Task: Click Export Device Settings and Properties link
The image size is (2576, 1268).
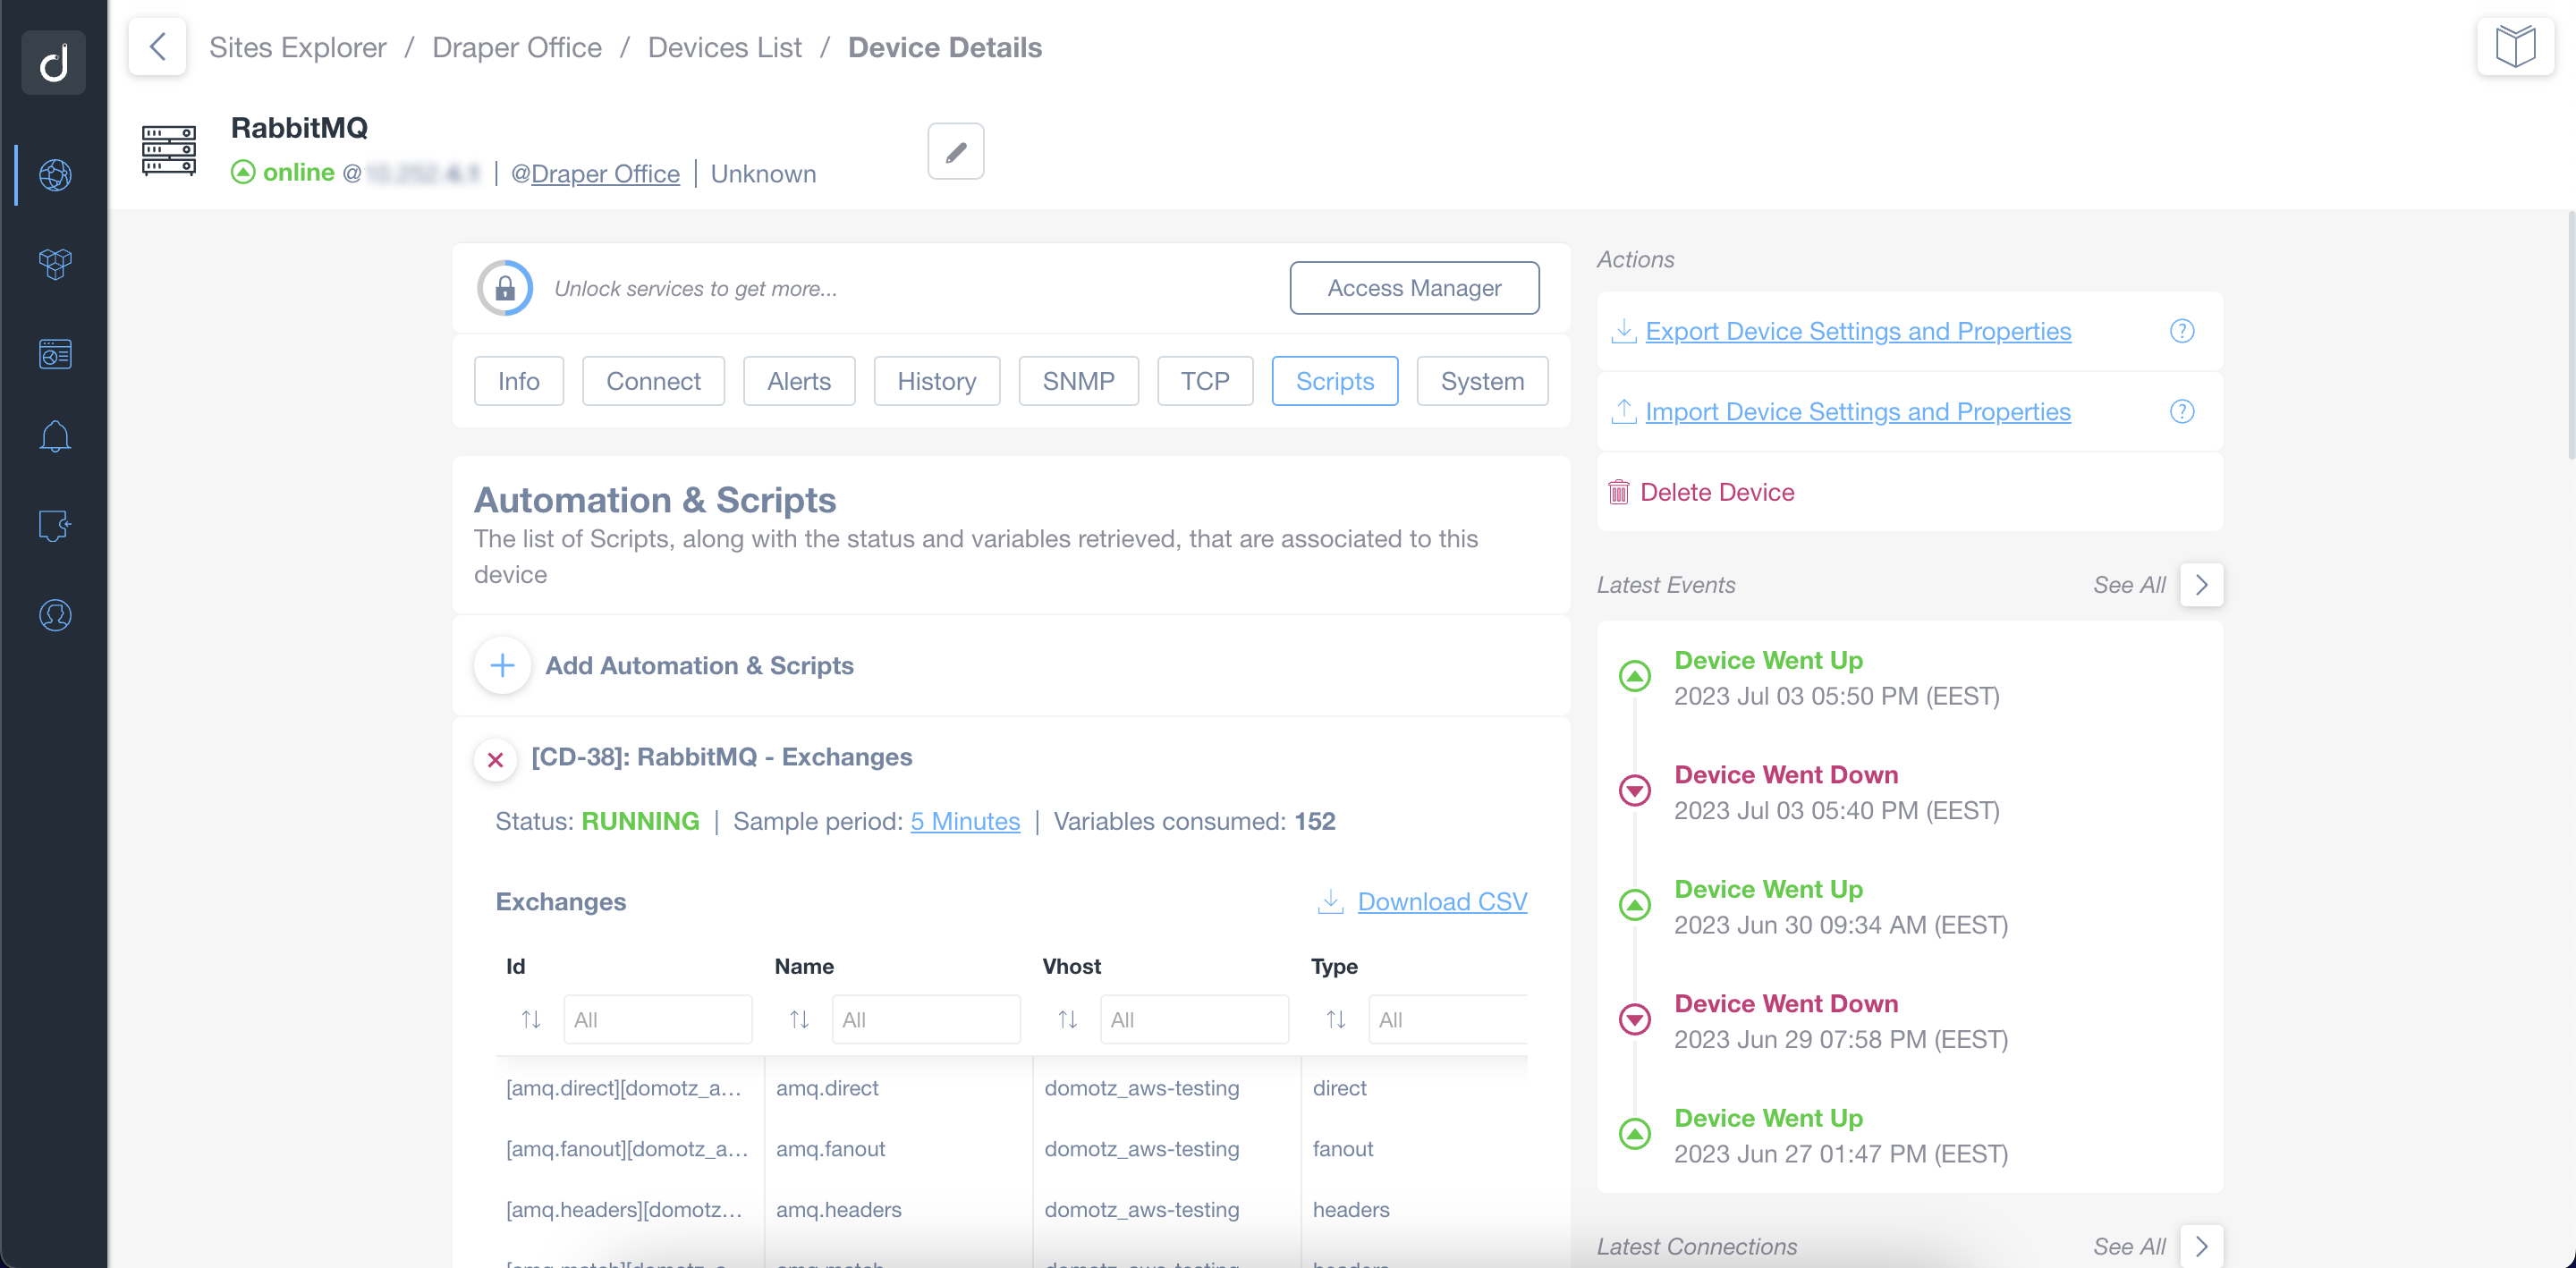Action: click(1858, 331)
